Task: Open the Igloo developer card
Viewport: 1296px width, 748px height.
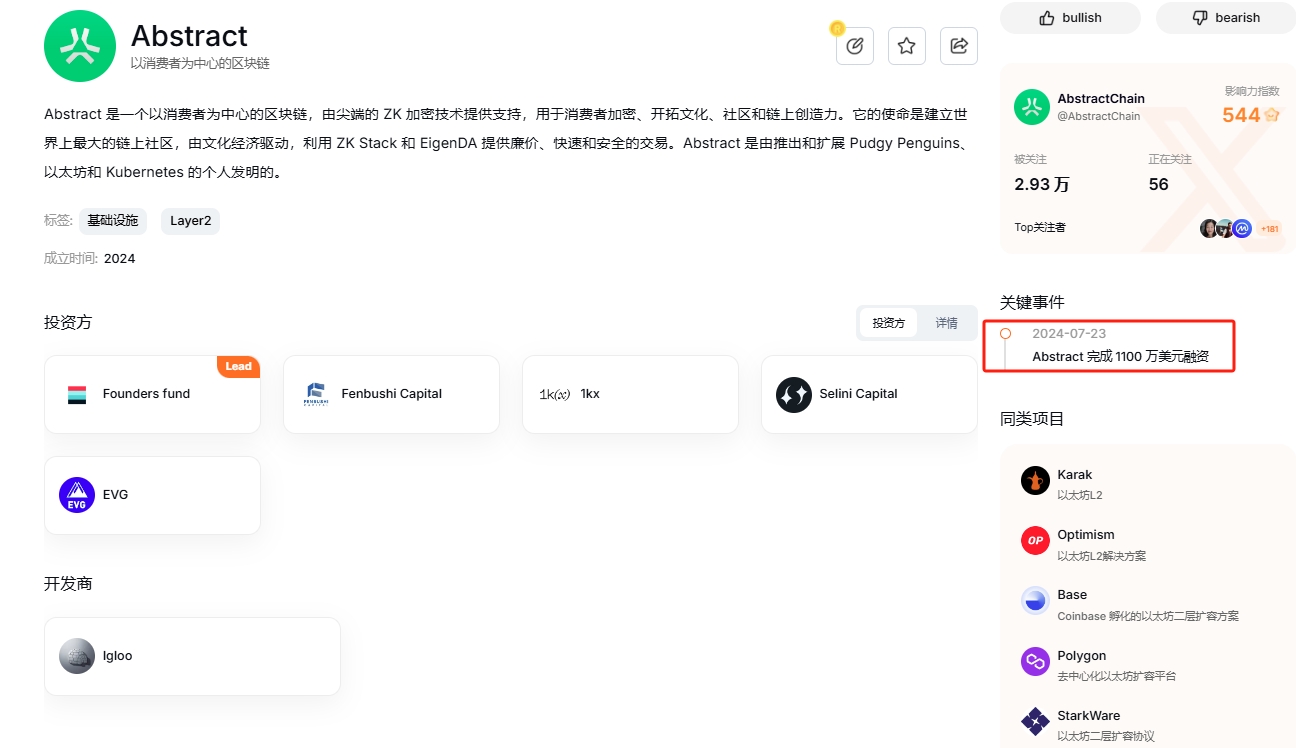Action: (x=192, y=656)
